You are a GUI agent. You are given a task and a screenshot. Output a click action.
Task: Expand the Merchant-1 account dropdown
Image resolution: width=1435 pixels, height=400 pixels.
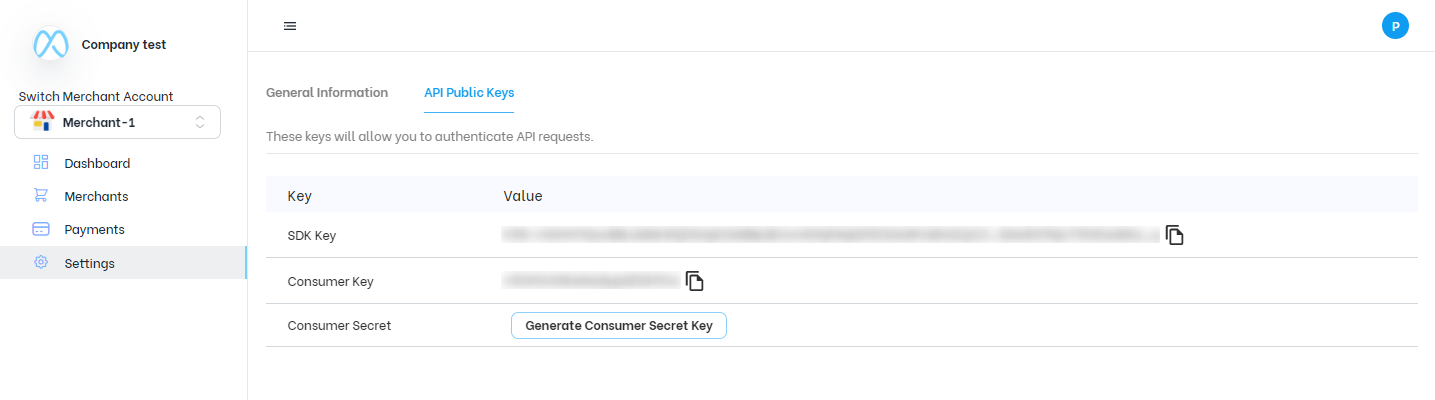(117, 122)
